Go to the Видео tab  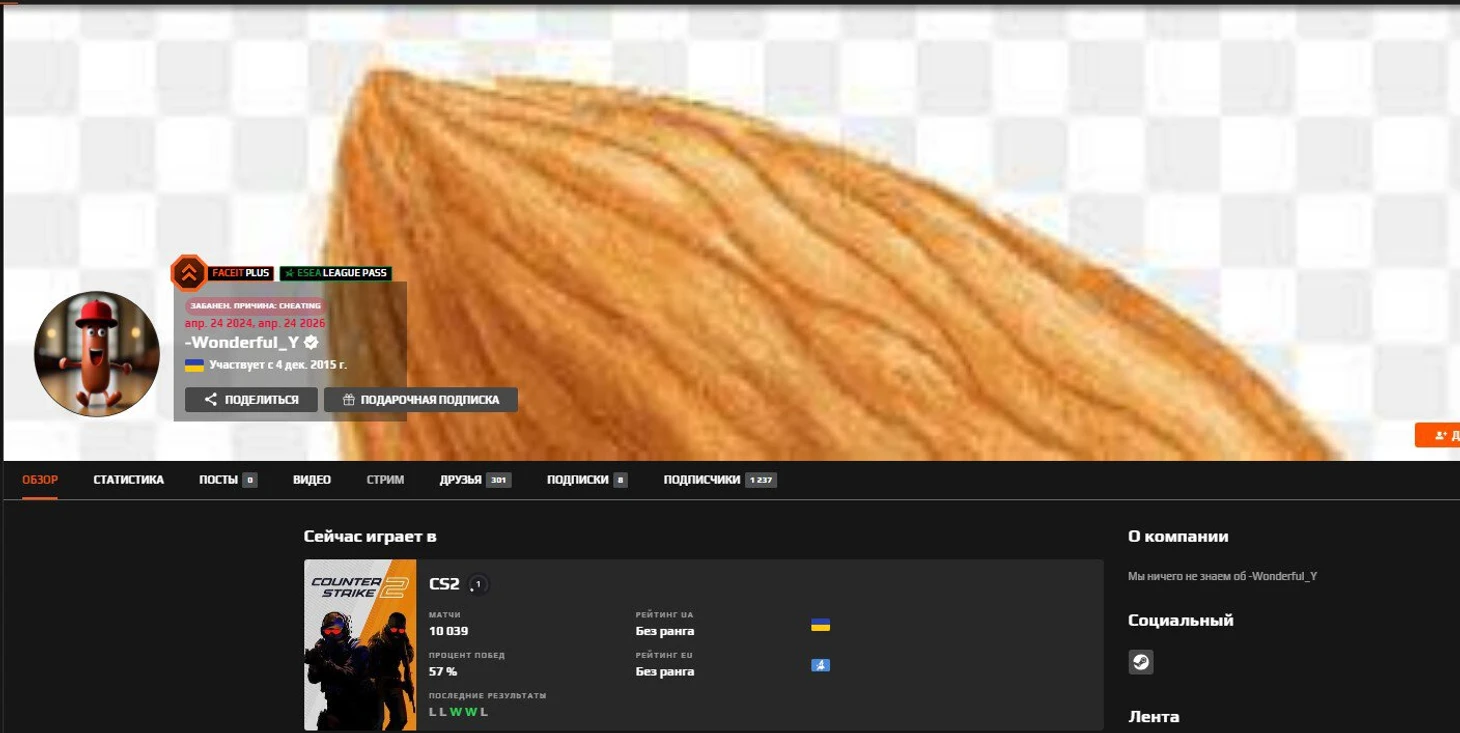(311, 480)
